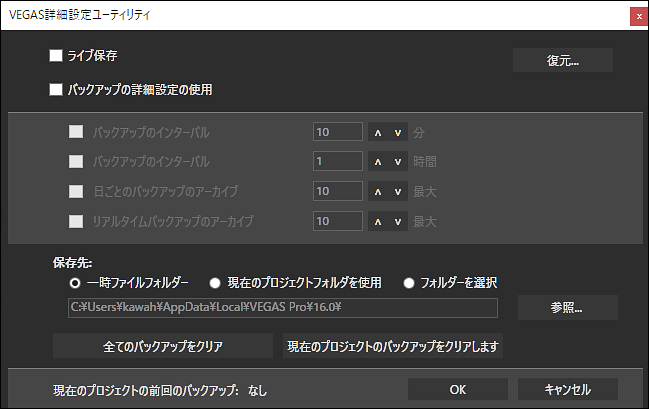Select フォルダーを選択 radio button
The width and height of the screenshot is (649, 409).
pos(409,283)
